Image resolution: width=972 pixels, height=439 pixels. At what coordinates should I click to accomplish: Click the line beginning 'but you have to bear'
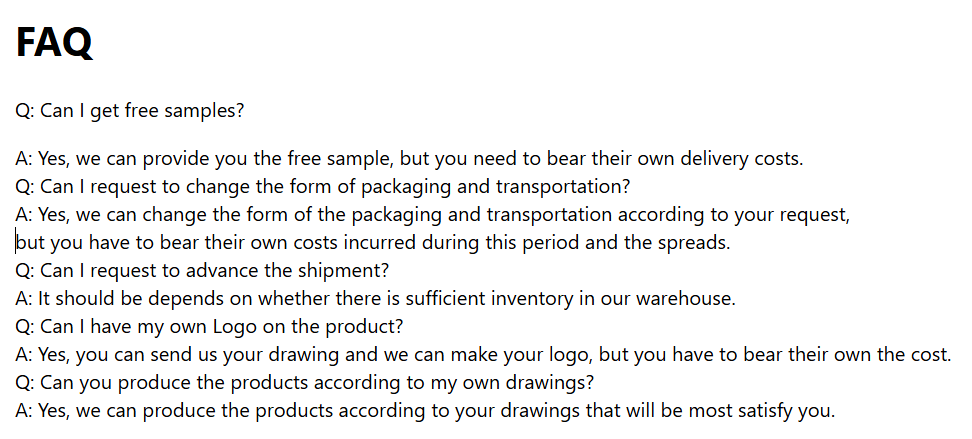click(373, 242)
